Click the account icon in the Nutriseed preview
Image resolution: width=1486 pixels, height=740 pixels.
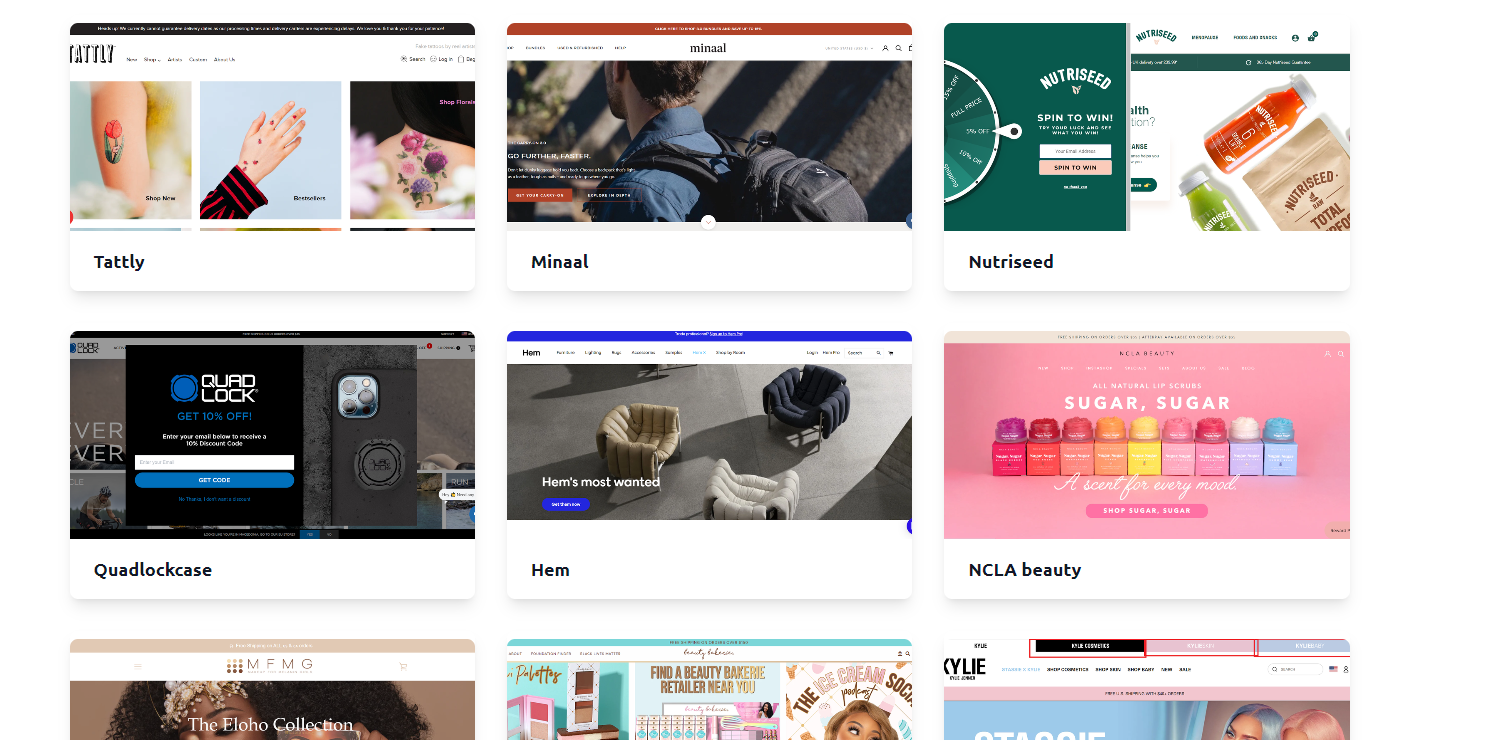click(1295, 38)
